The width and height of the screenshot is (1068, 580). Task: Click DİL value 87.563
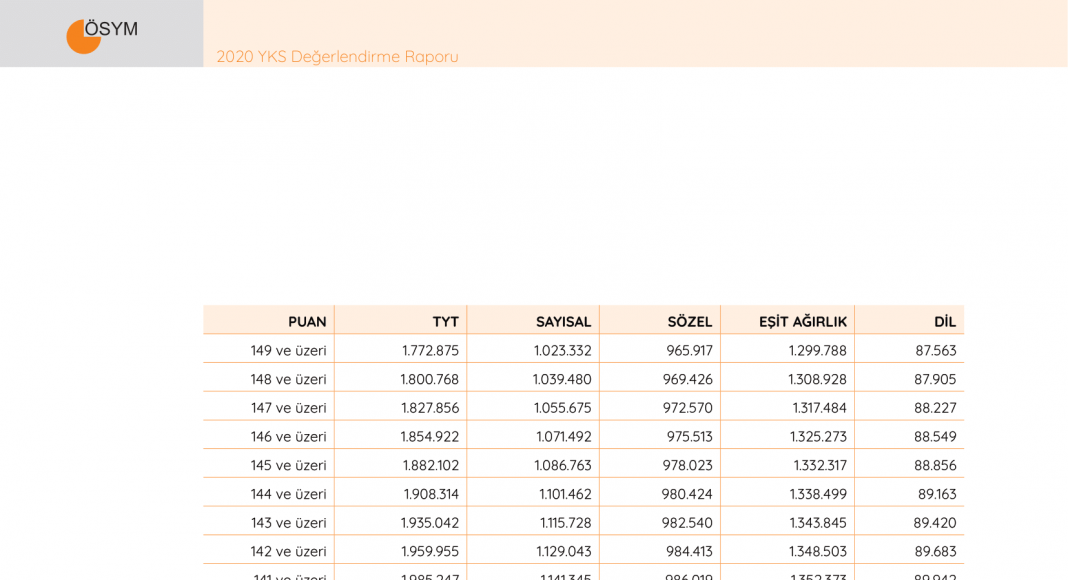pyautogui.click(x=936, y=351)
